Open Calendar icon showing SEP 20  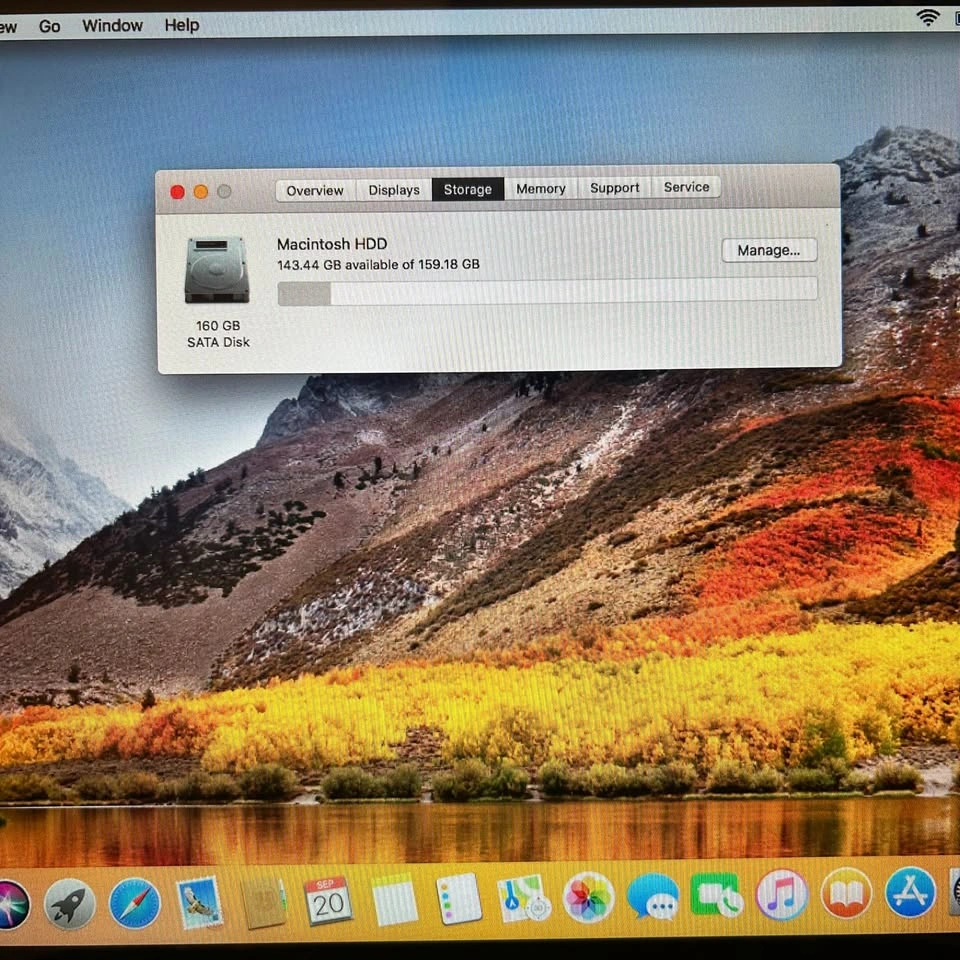point(329,901)
